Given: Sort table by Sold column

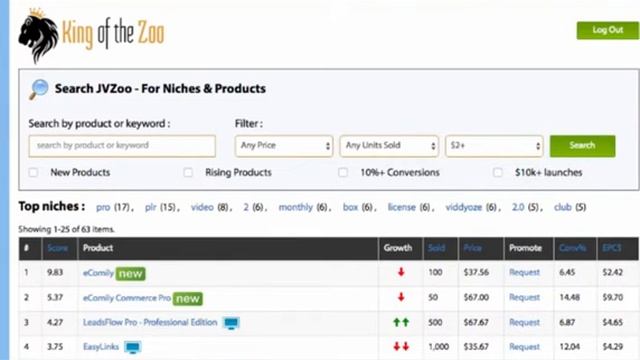Looking at the screenshot, I should 436,248.
